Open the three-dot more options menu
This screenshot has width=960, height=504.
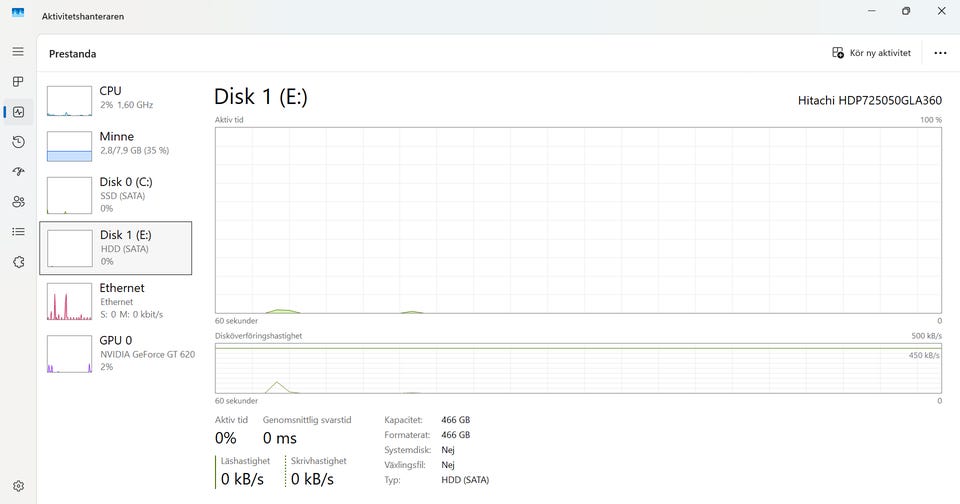(x=940, y=53)
